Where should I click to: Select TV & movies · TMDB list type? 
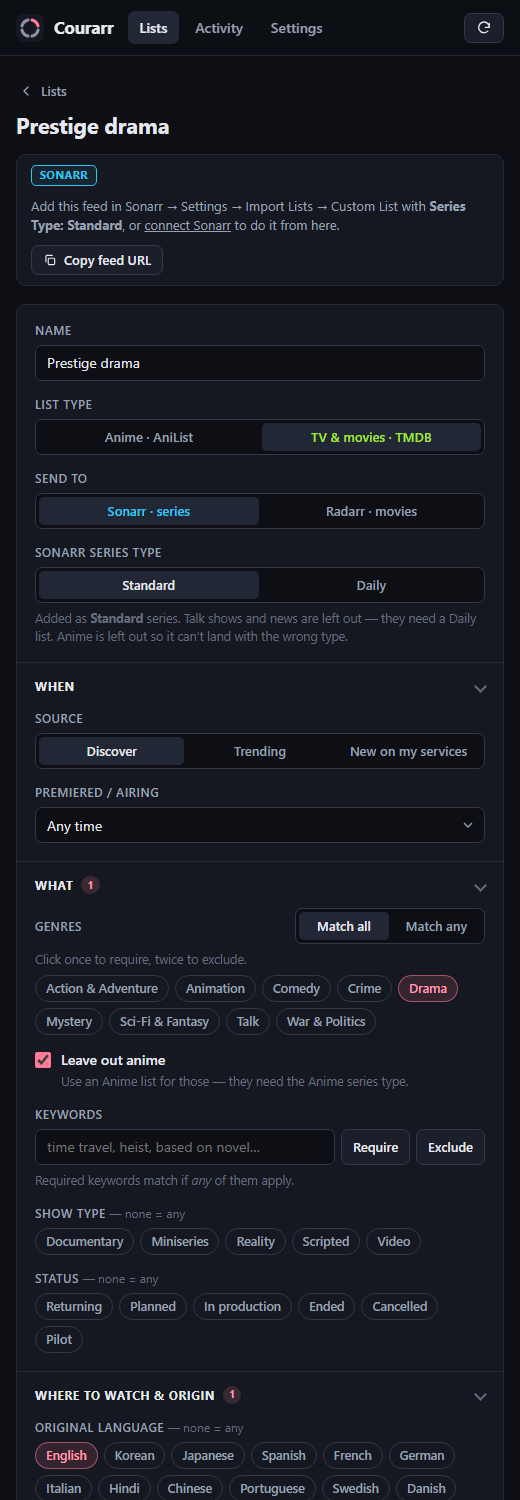point(371,437)
